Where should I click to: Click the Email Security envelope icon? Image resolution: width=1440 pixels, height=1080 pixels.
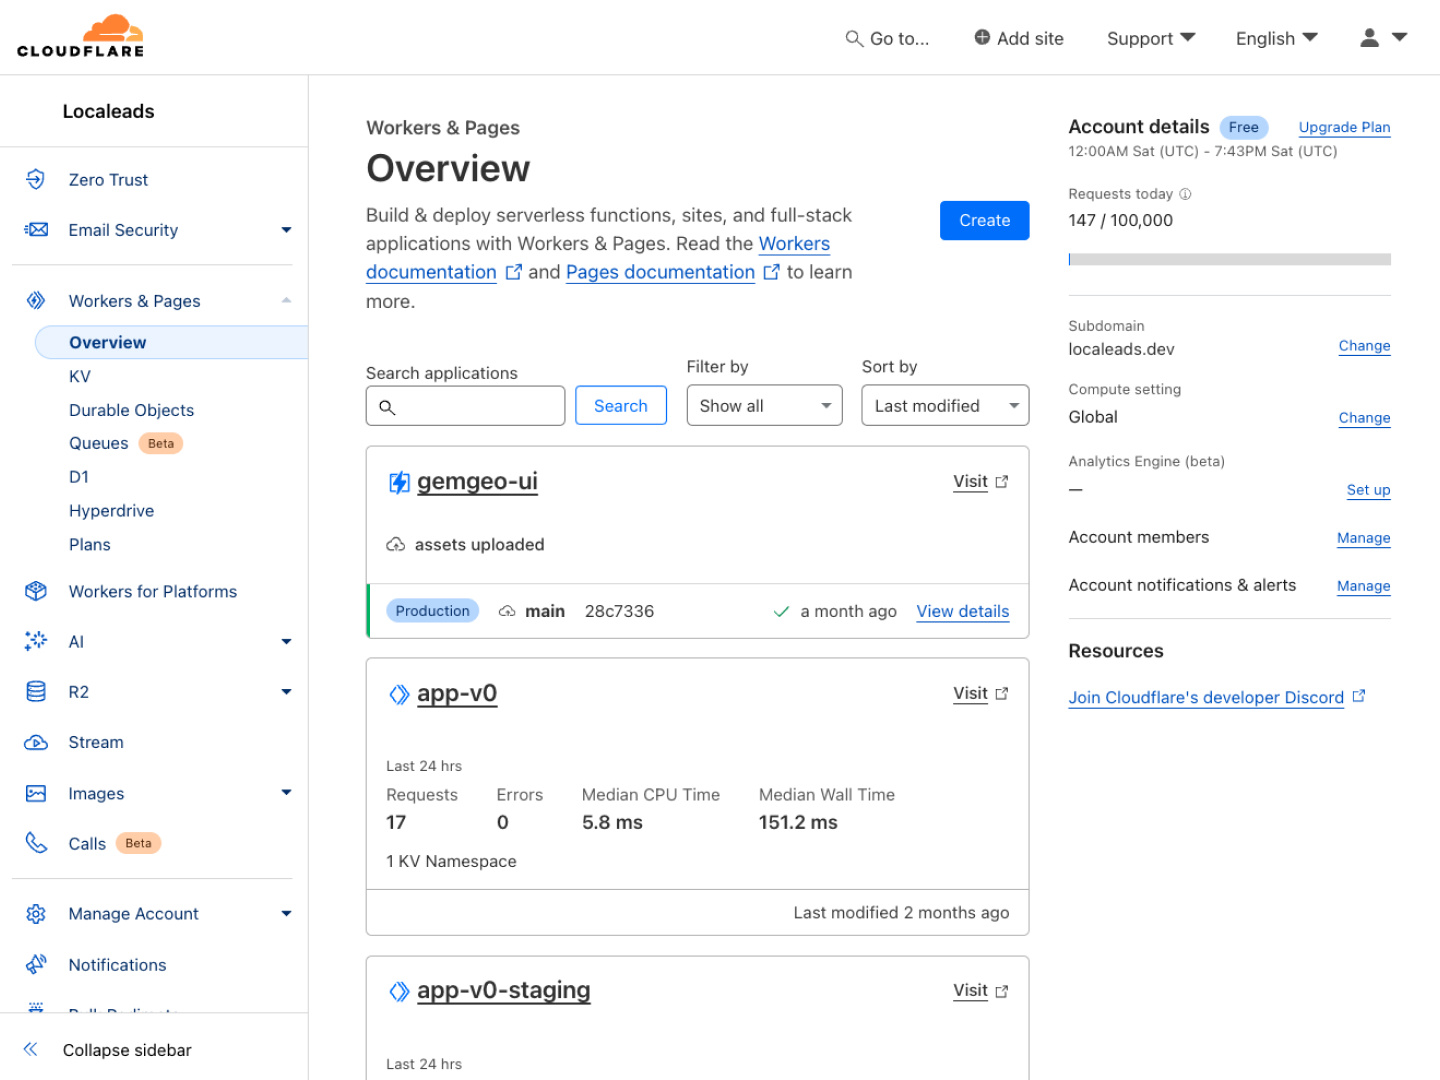(36, 230)
